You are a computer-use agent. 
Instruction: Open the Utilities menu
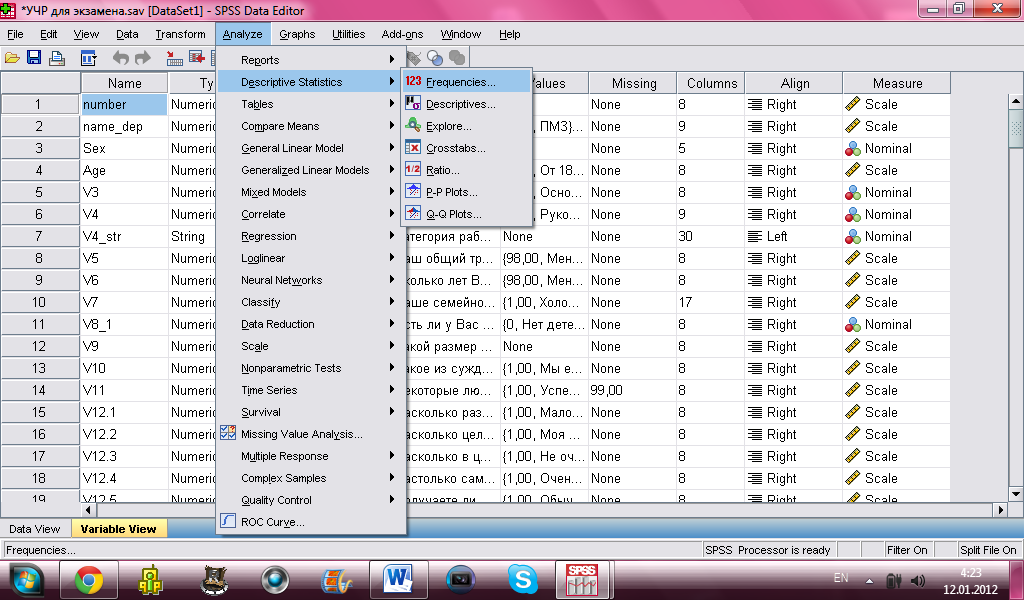coord(348,34)
